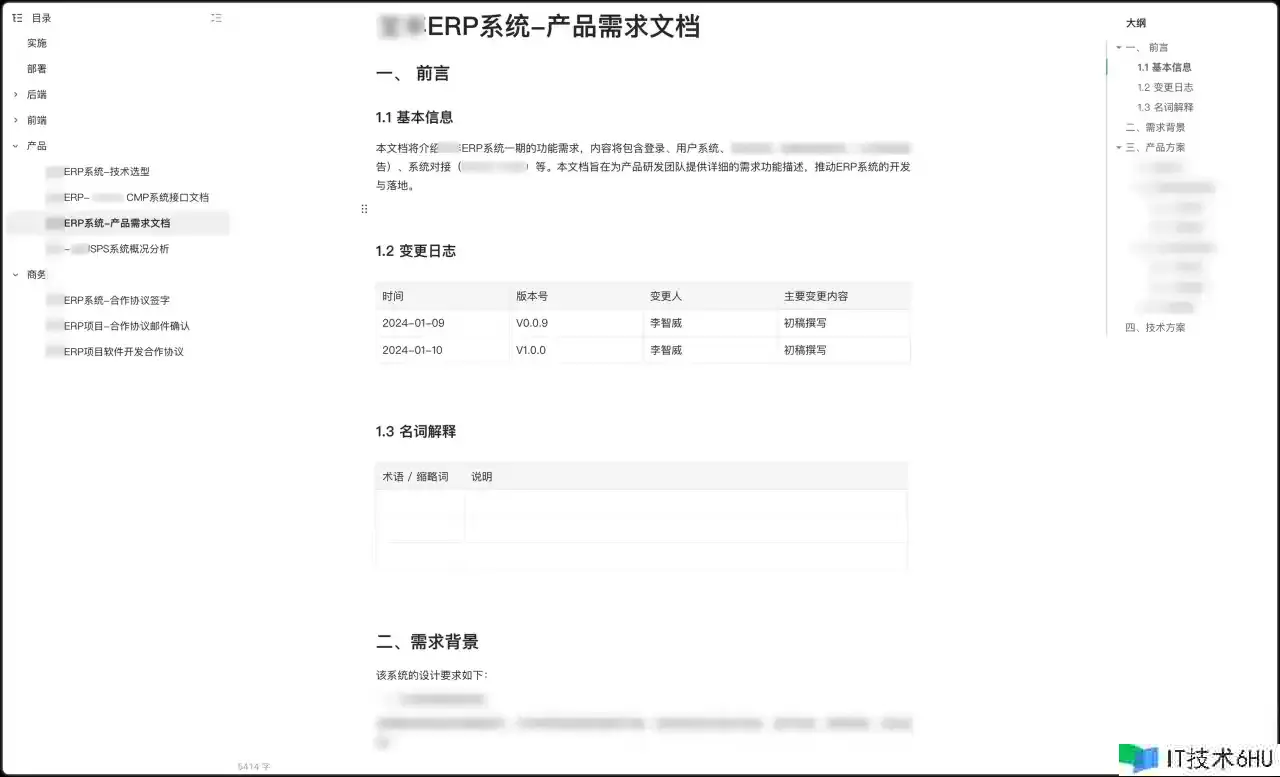Collapse the 产品 folder
This screenshot has width=1280, height=777.
16,146
